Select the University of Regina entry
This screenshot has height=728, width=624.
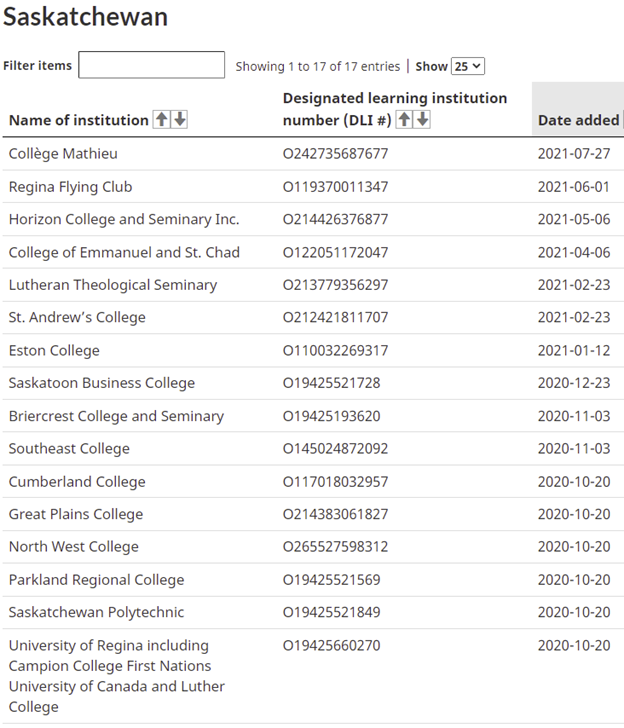coord(313,676)
